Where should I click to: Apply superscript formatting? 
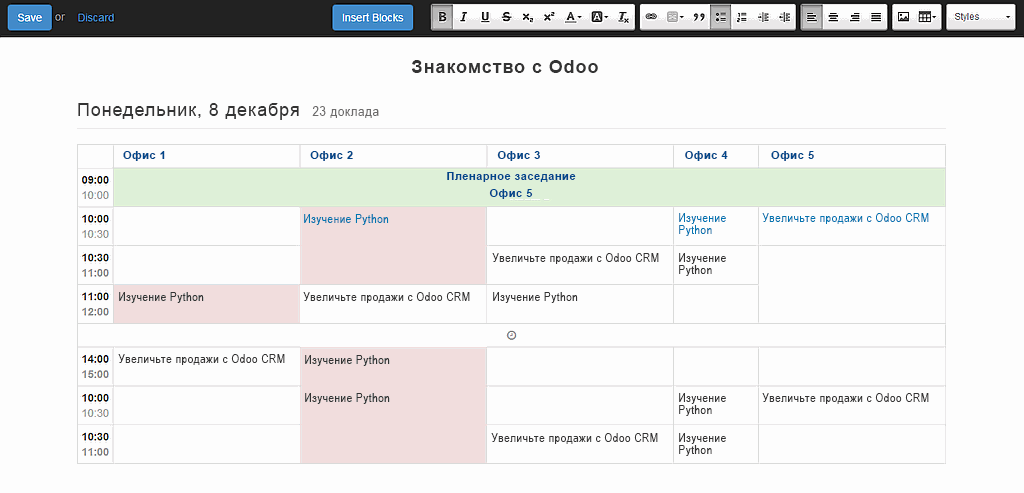[549, 18]
